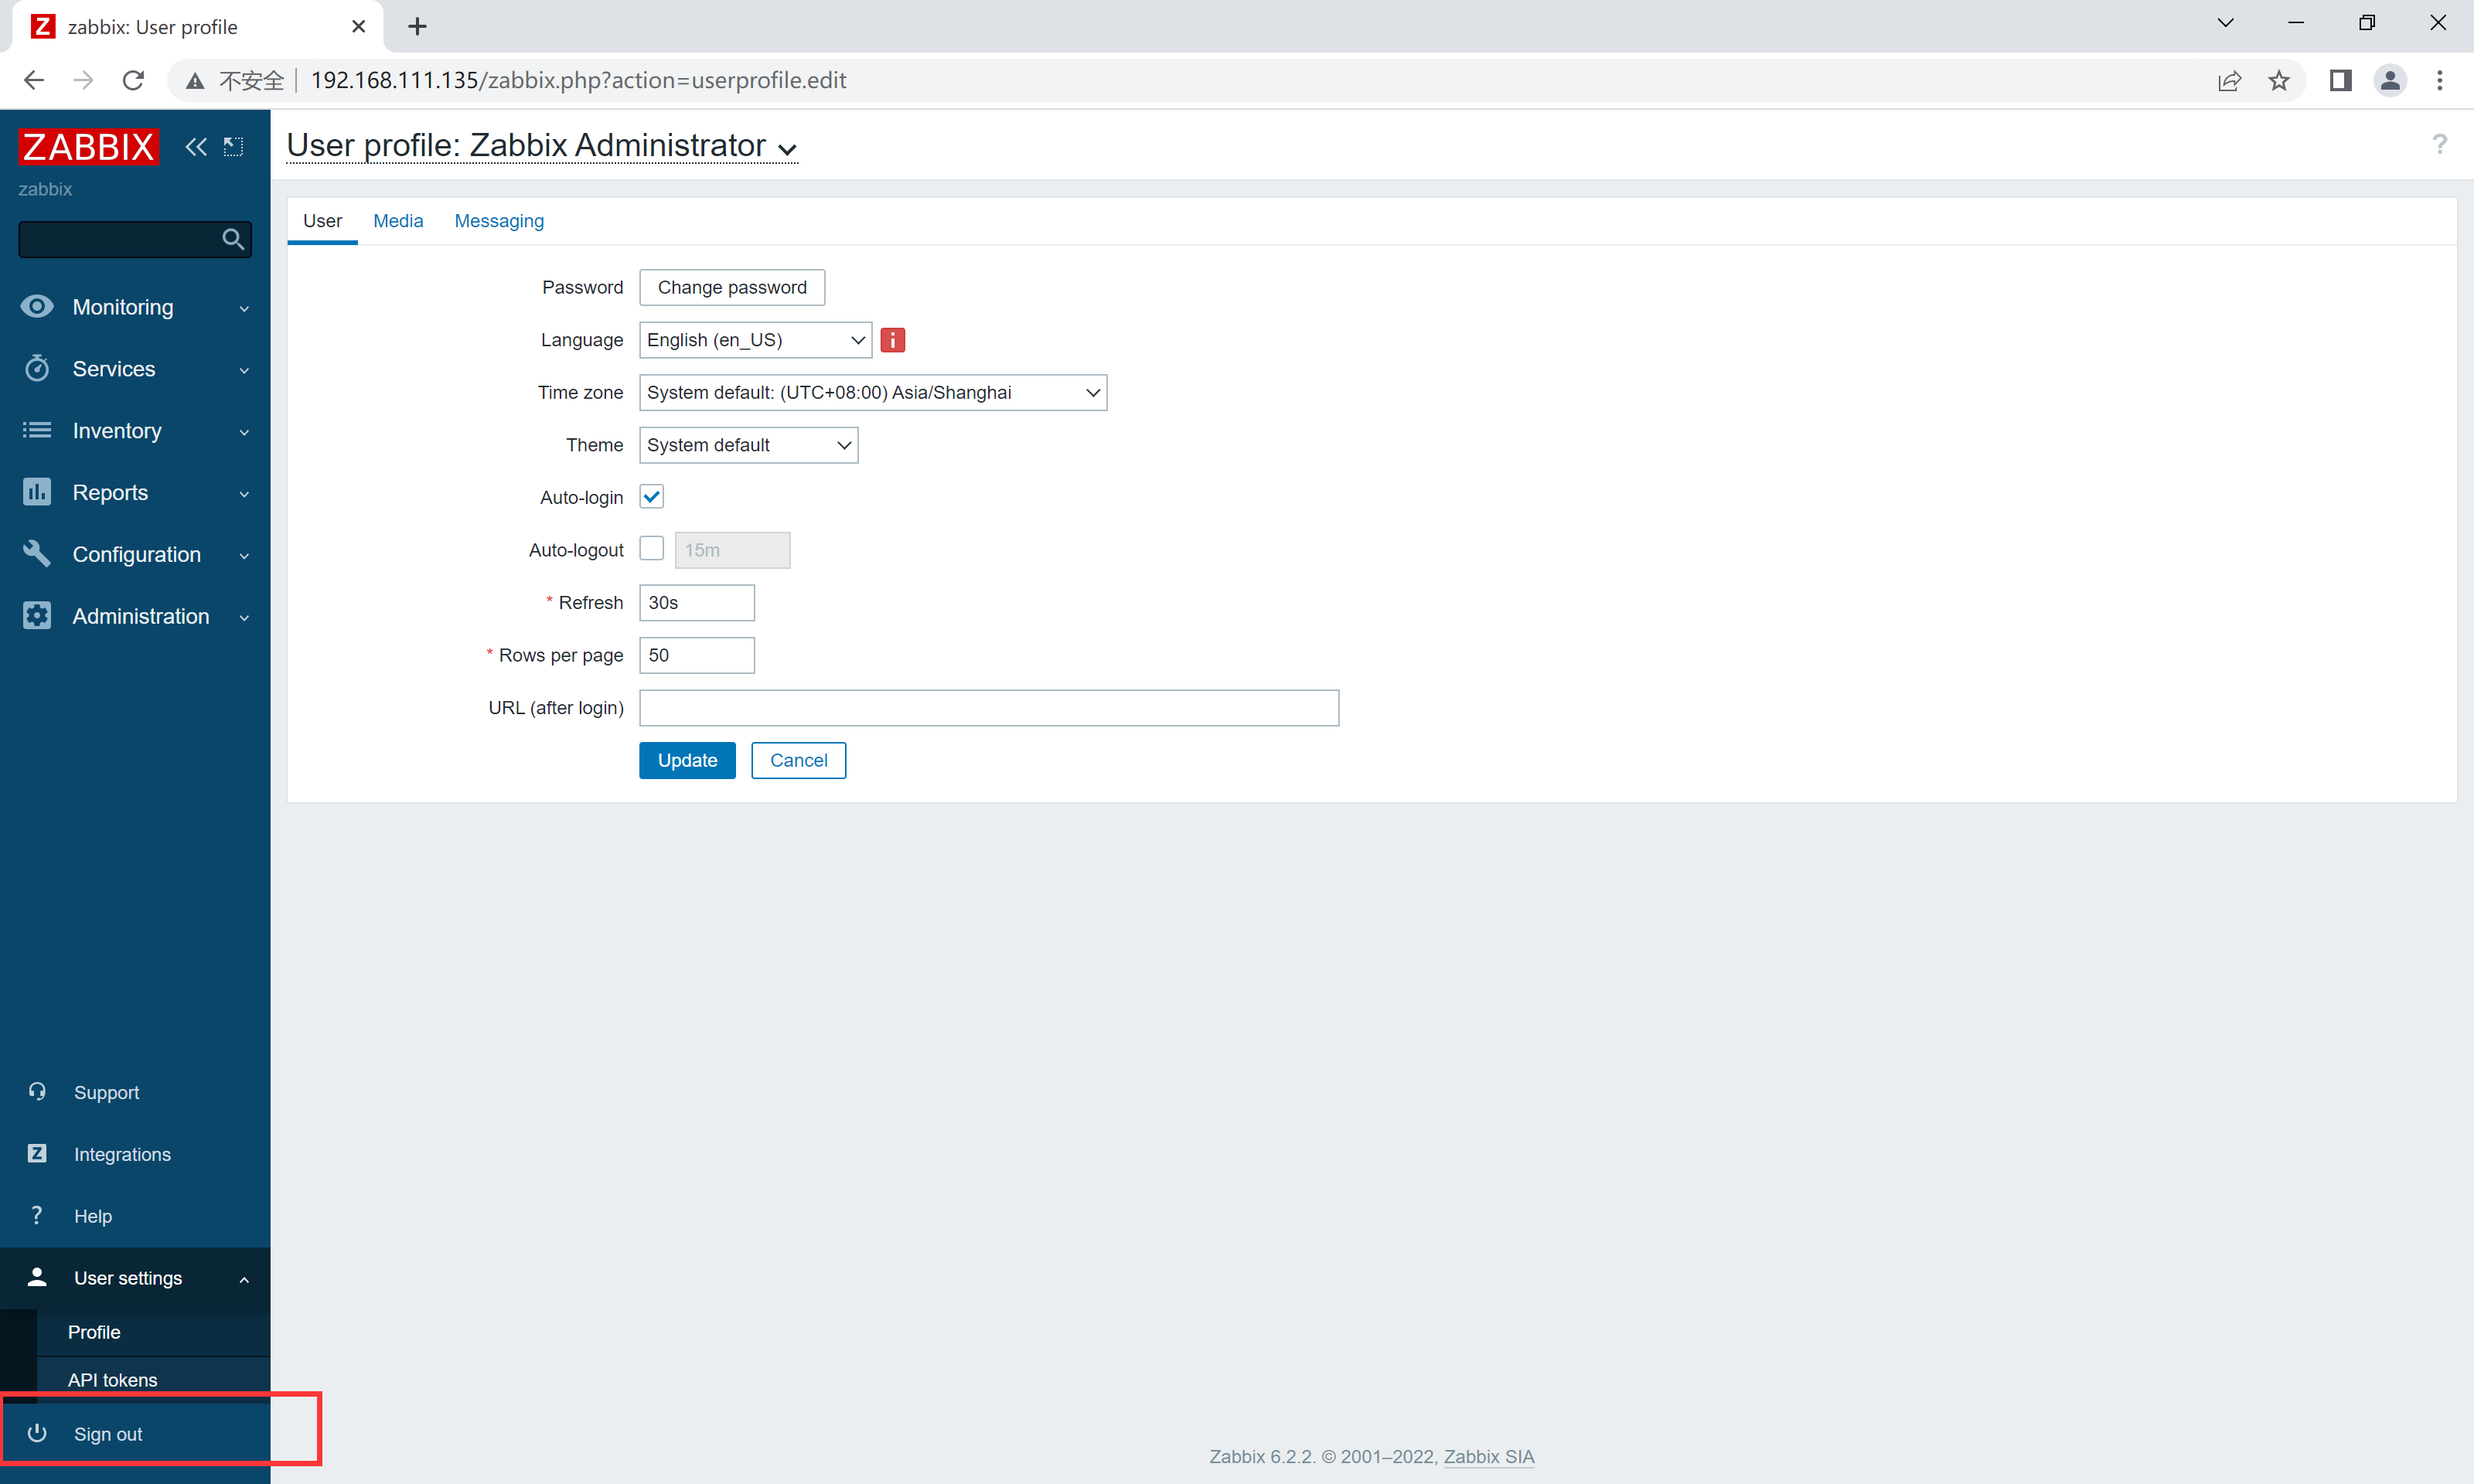Click the Administration gear icon
Viewport: 2474px width, 1484px height.
[x=37, y=615]
